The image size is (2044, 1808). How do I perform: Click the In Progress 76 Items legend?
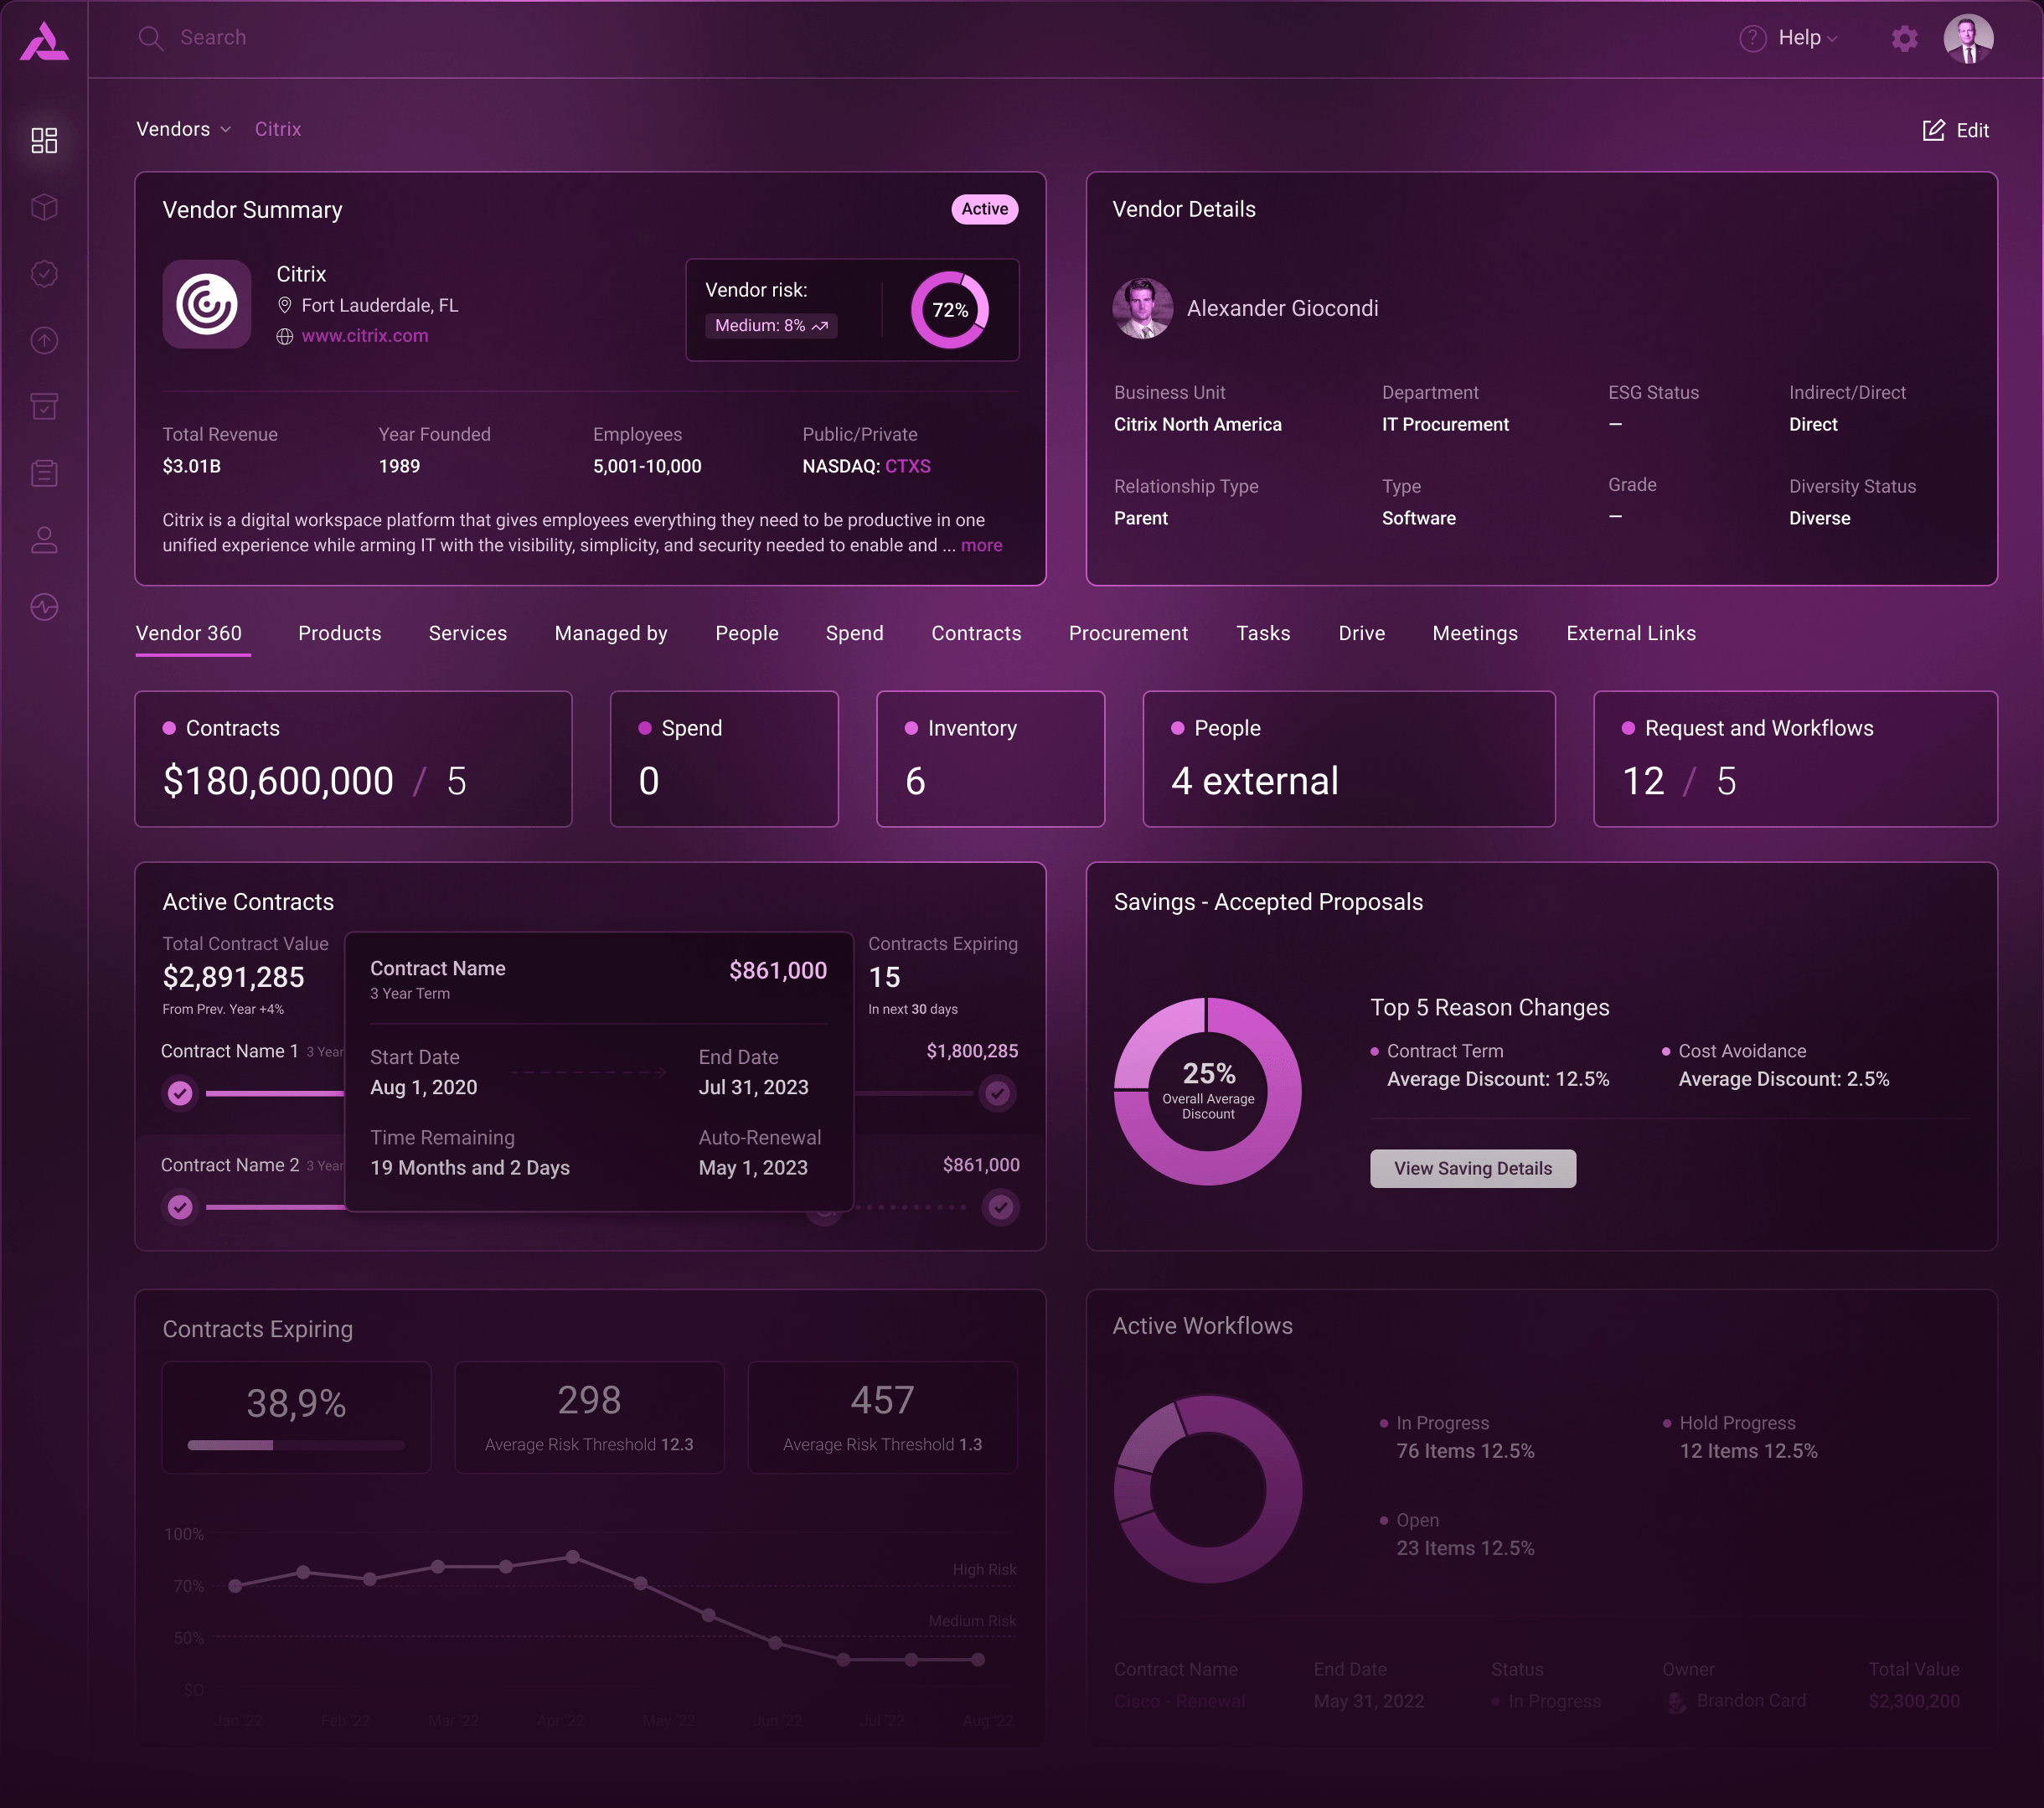click(1457, 1436)
